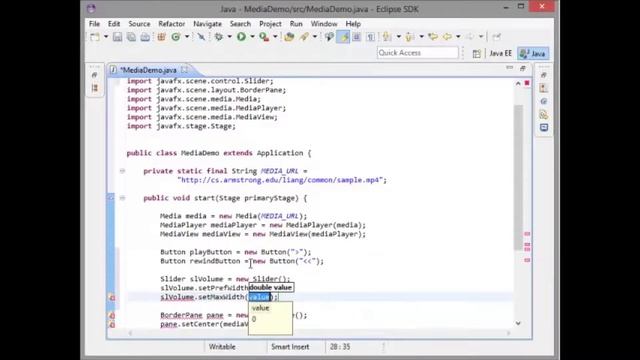
Task: Switch to the Java EE perspective
Action: pyautogui.click(x=500, y=53)
